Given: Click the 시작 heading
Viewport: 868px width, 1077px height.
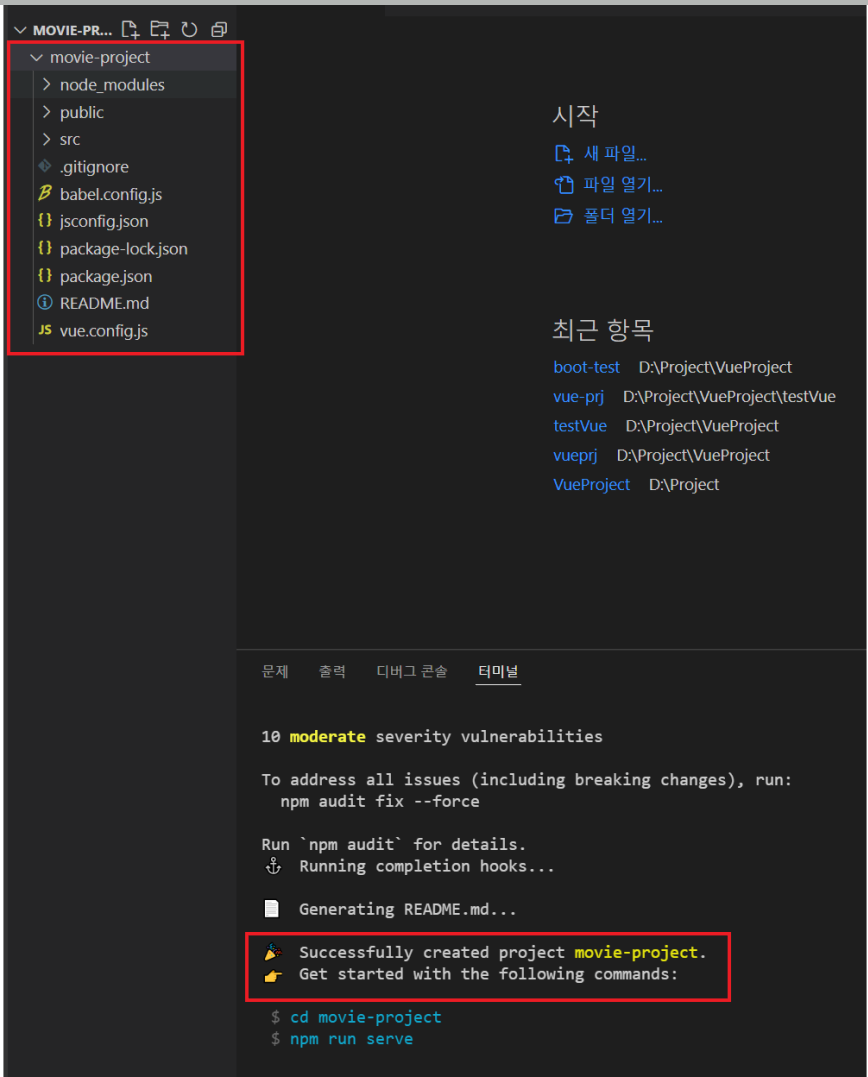Looking at the screenshot, I should pos(575,115).
